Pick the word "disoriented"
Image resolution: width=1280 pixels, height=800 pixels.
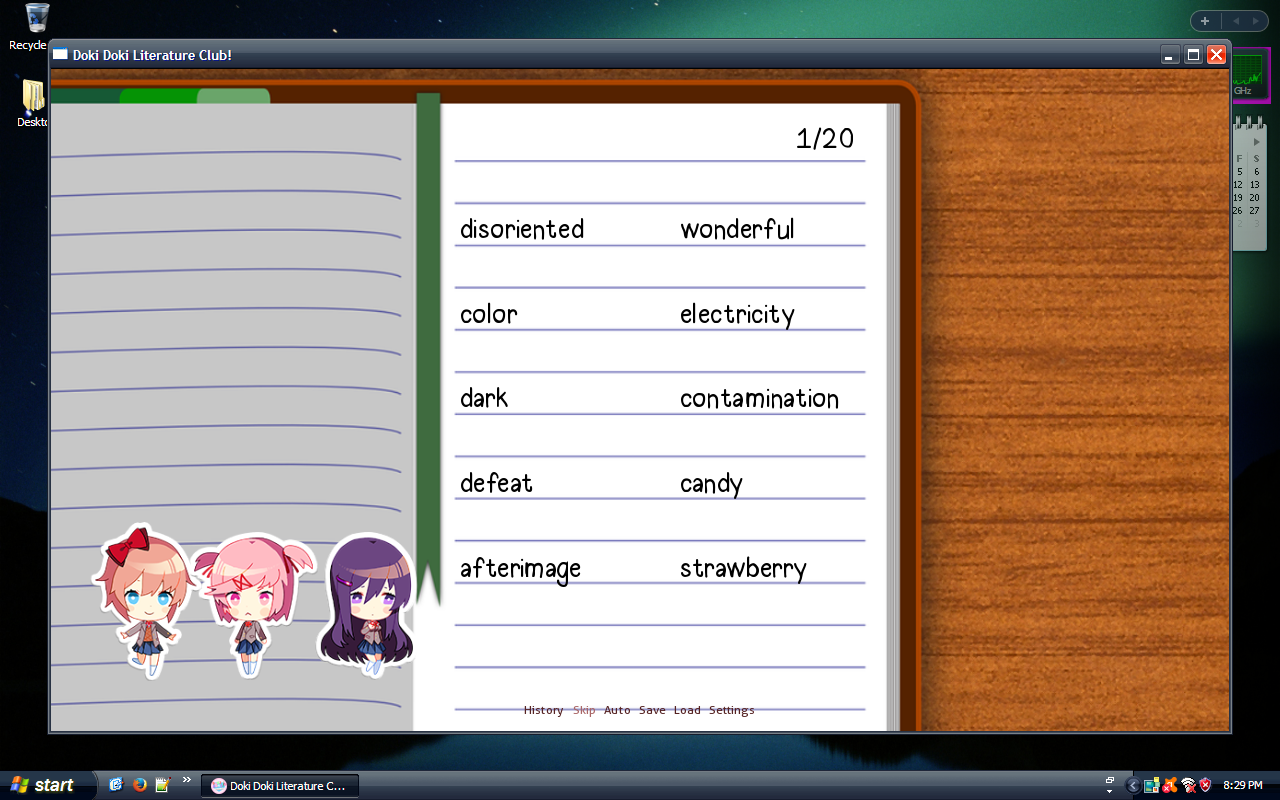(x=522, y=229)
